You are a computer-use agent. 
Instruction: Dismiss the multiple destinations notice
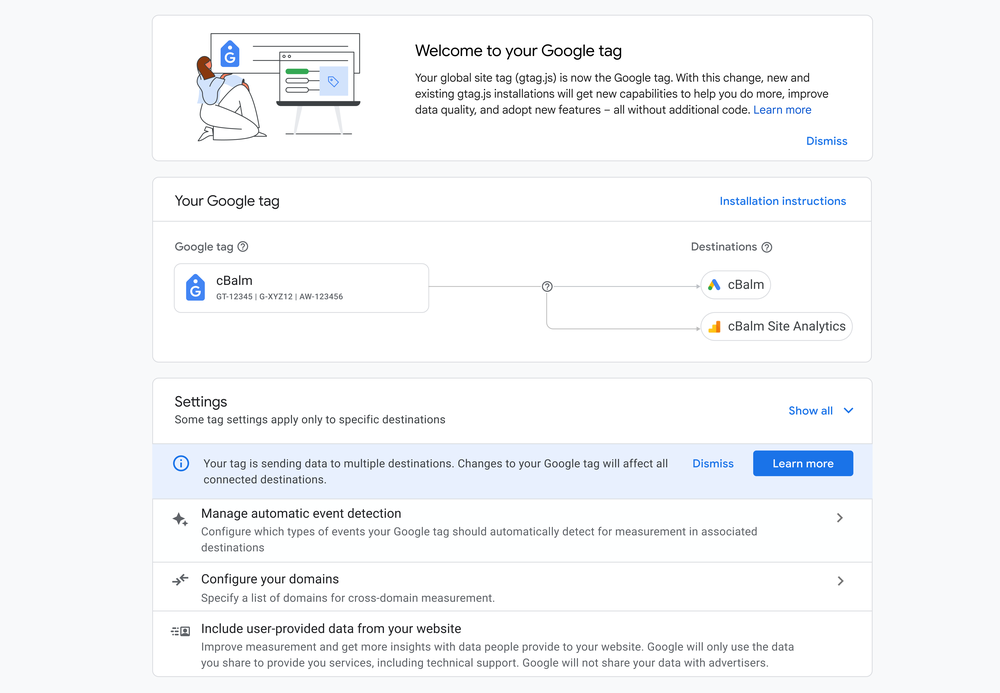pos(713,464)
